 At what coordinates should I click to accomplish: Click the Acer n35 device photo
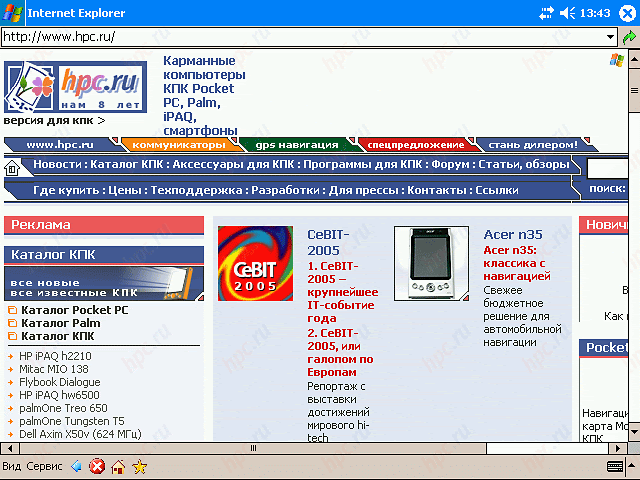(431, 264)
